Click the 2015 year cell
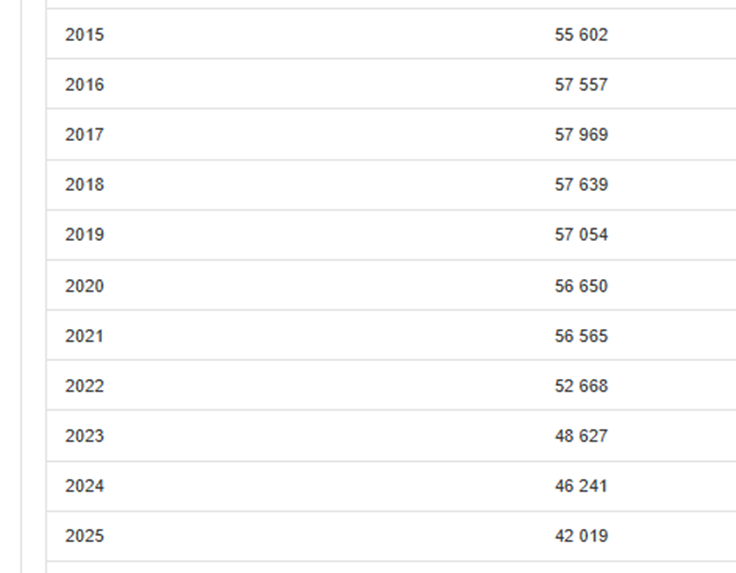Image resolution: width=736 pixels, height=573 pixels. [84, 35]
